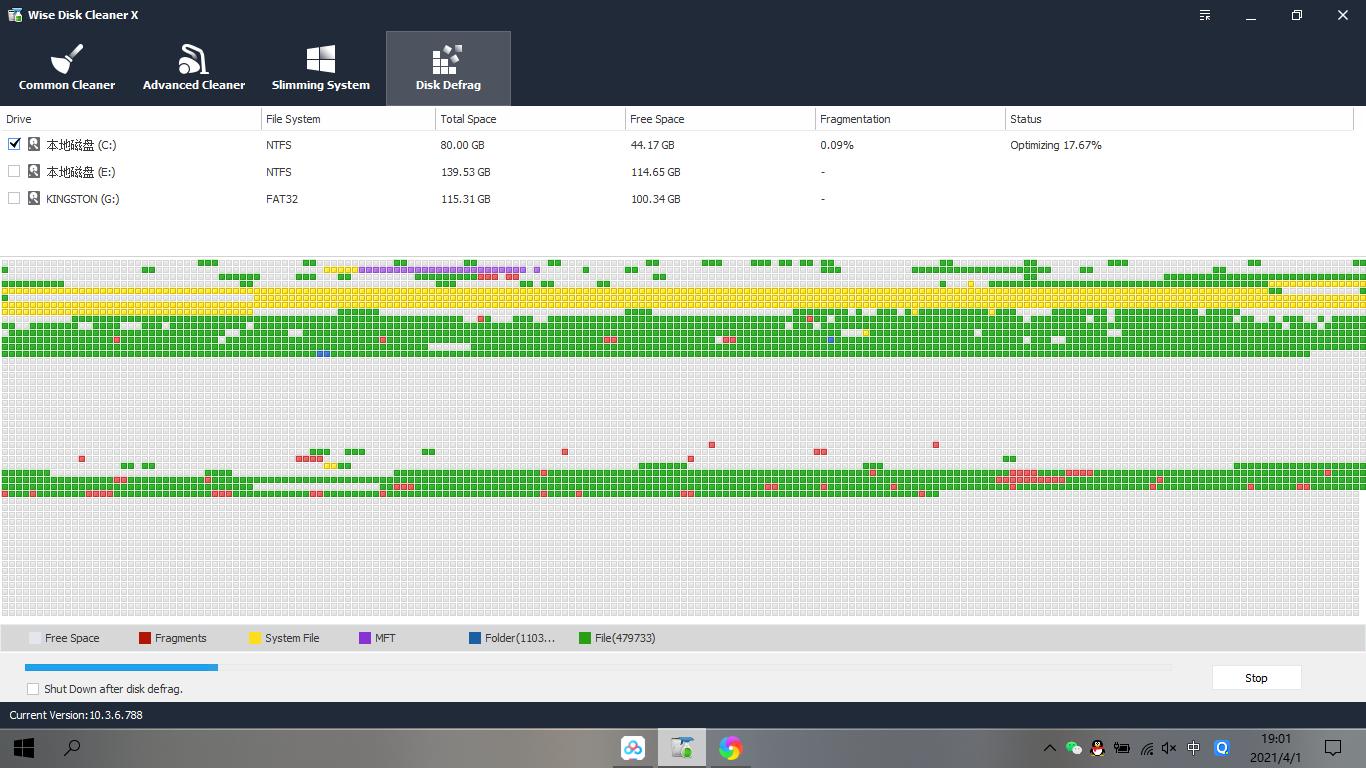Open the Windows notification center
The height and width of the screenshot is (768, 1366).
[1333, 748]
